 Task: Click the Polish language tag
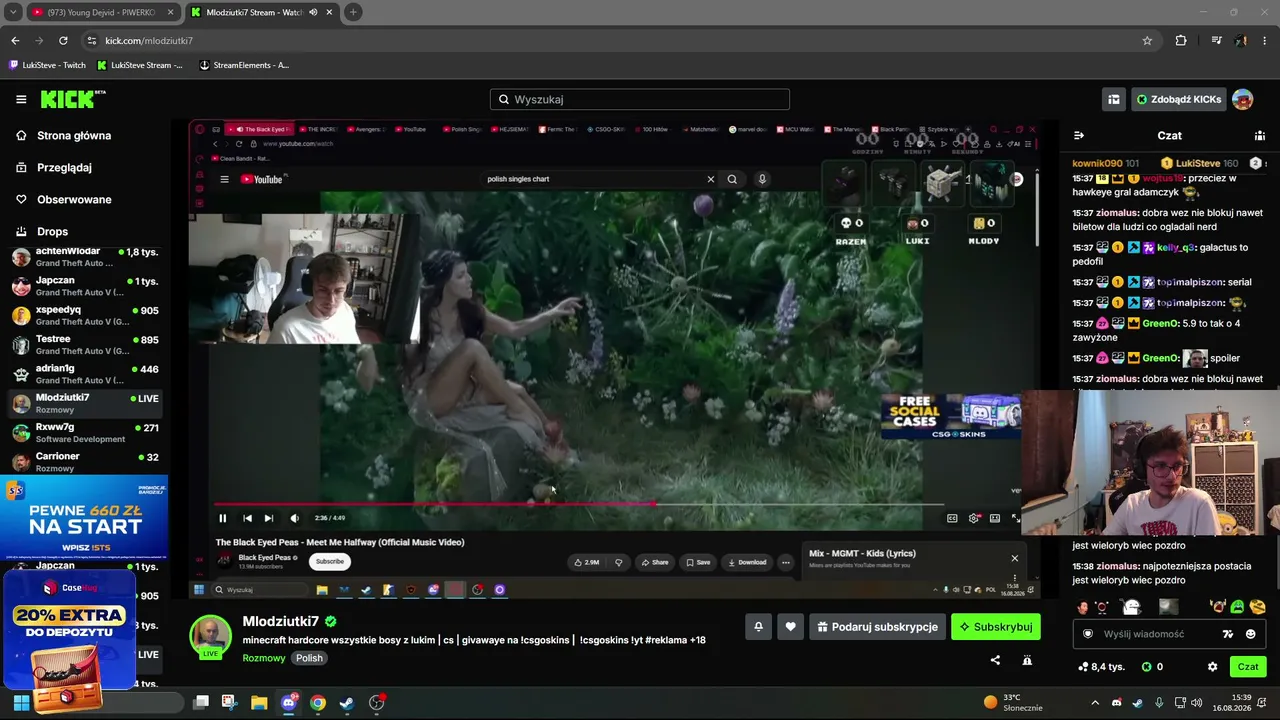309,658
